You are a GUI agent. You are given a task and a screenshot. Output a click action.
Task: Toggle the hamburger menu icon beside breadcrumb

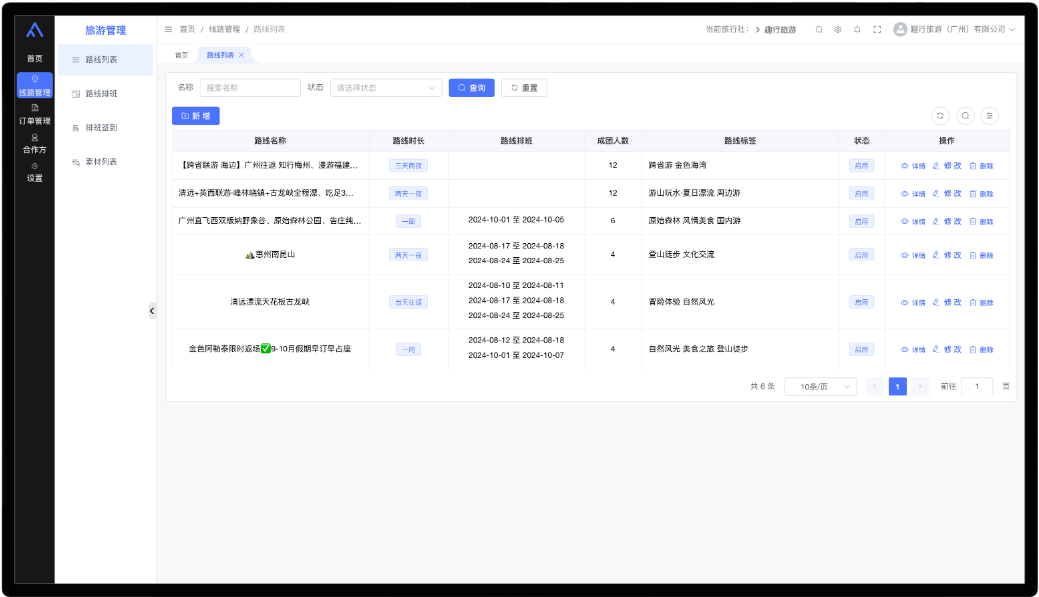point(168,30)
